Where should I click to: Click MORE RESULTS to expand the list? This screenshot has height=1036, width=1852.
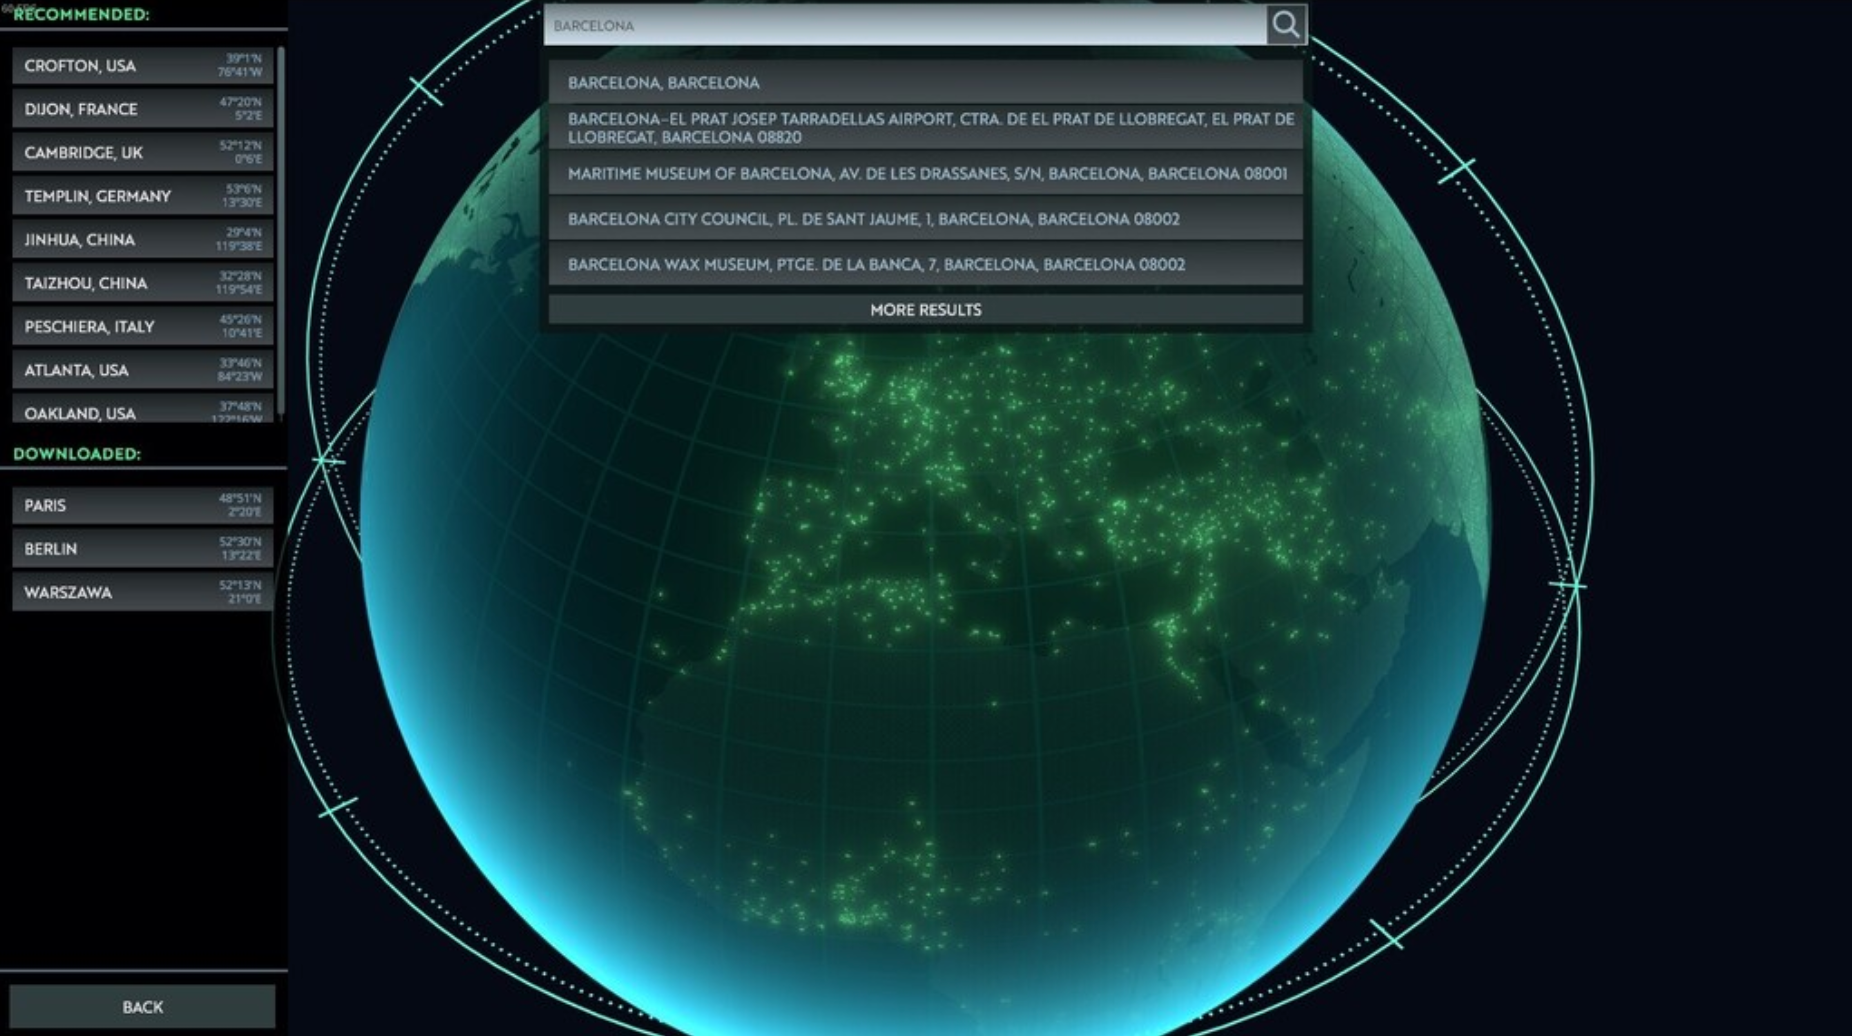(925, 310)
